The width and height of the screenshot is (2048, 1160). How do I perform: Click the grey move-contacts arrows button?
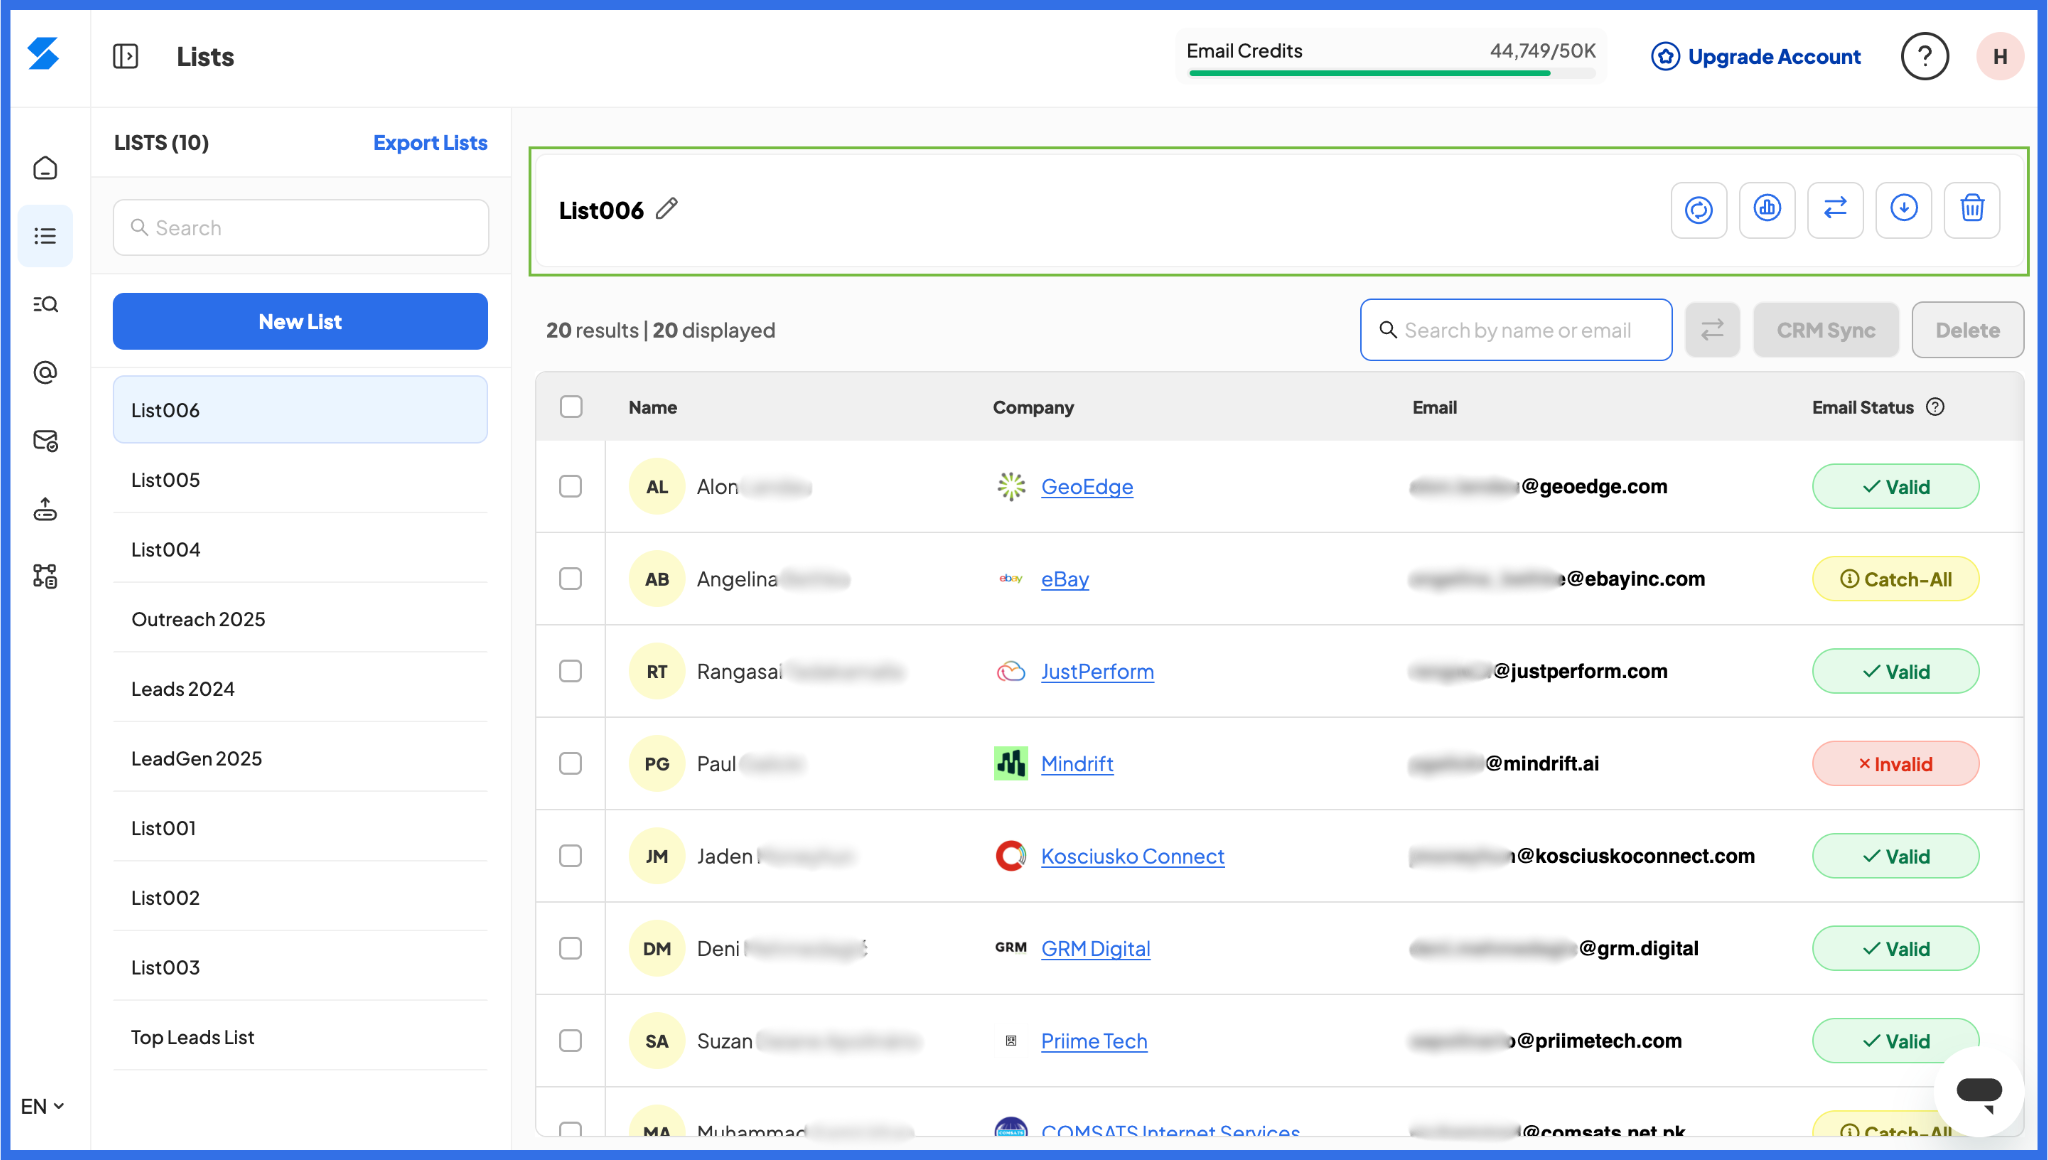(x=1712, y=330)
